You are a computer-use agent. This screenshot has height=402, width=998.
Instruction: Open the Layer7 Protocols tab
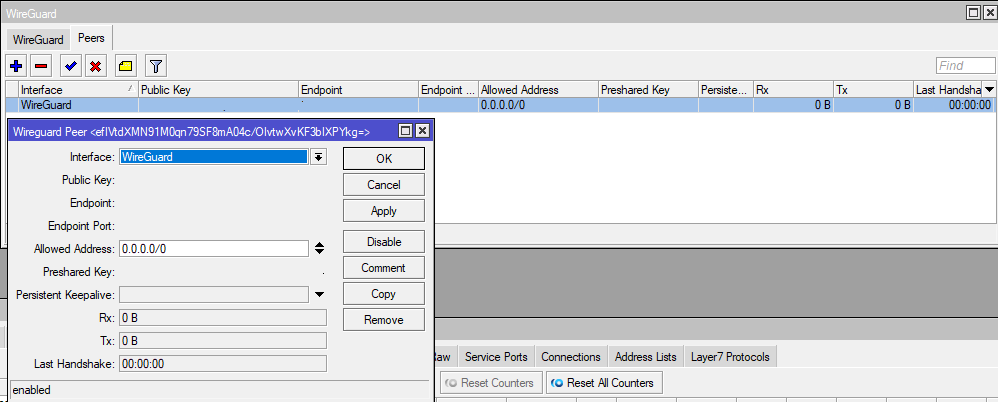pyautogui.click(x=730, y=357)
